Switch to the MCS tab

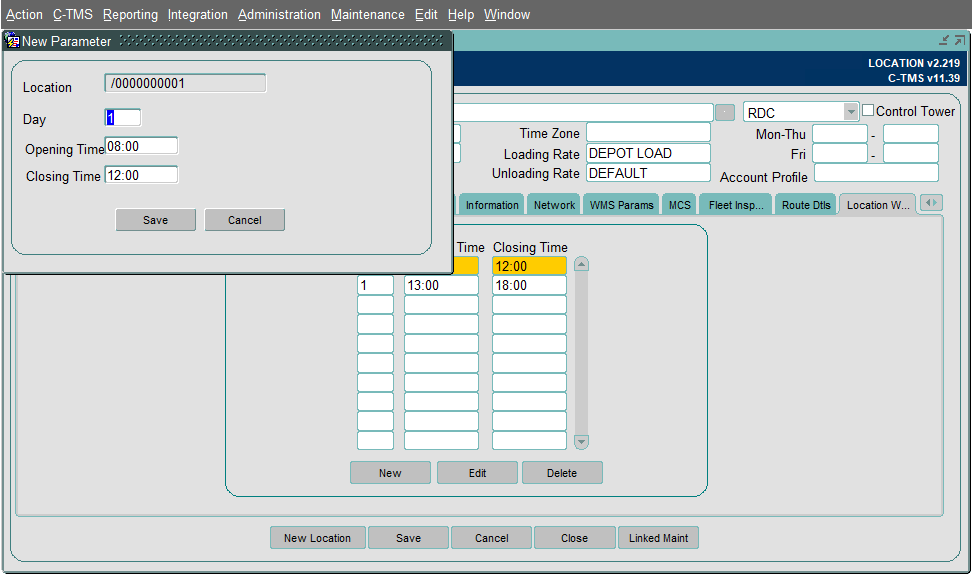(679, 205)
